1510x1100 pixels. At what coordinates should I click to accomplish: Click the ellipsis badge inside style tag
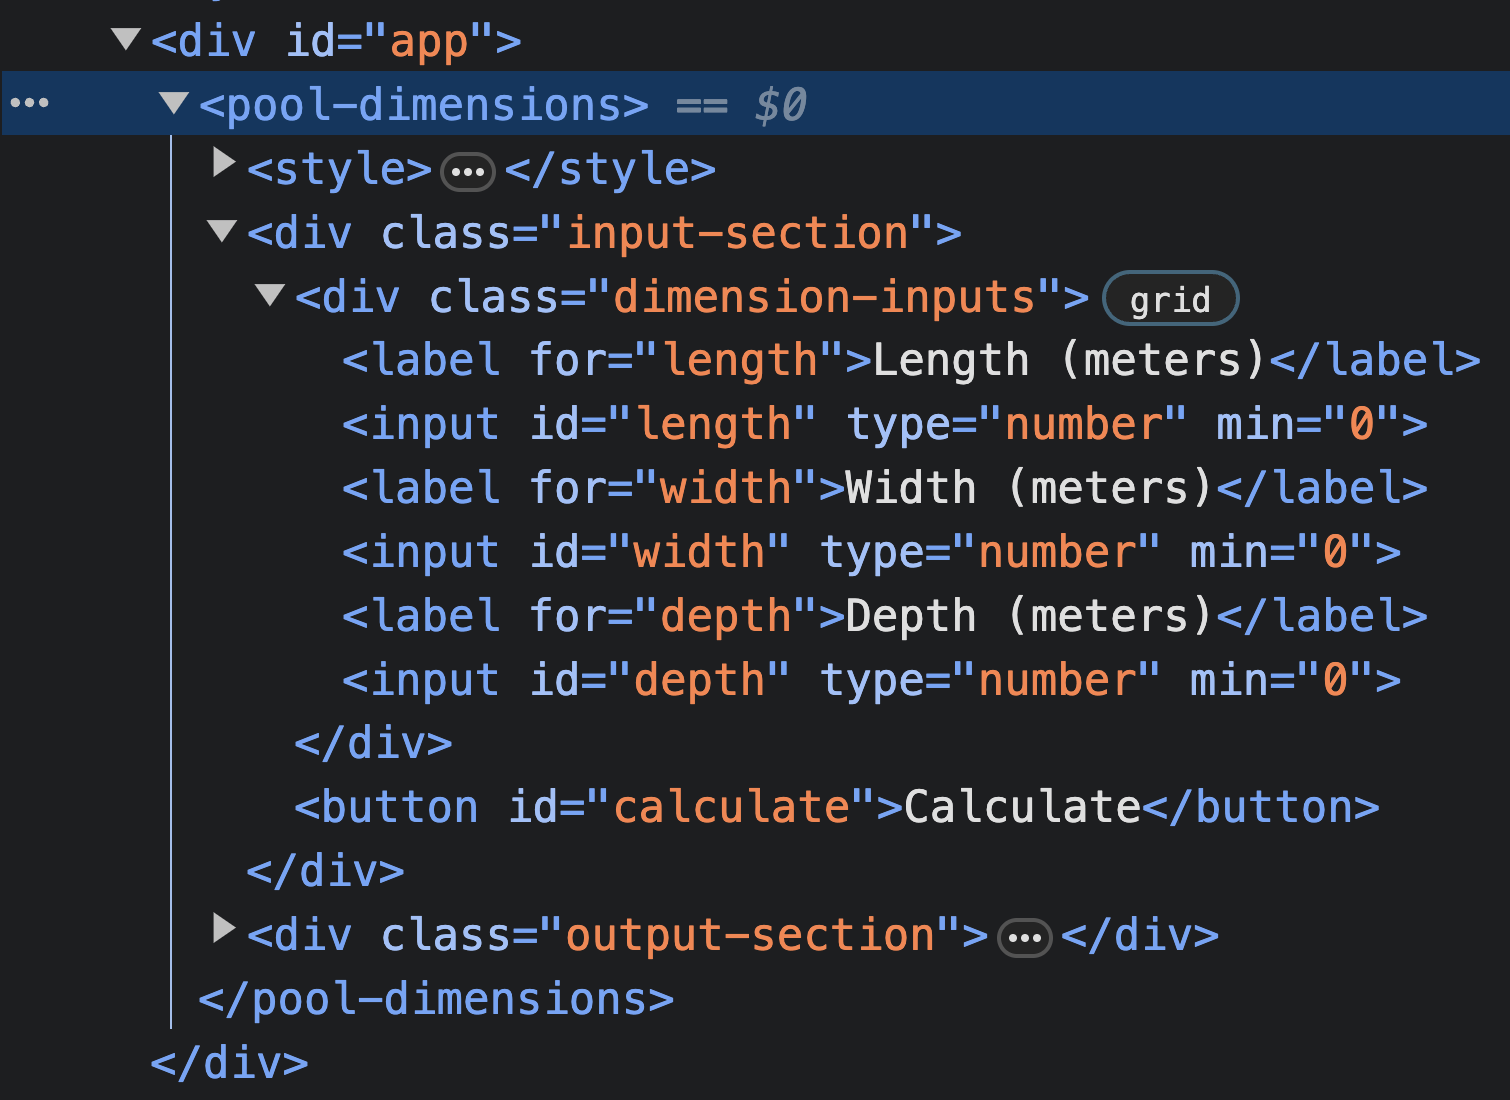468,172
